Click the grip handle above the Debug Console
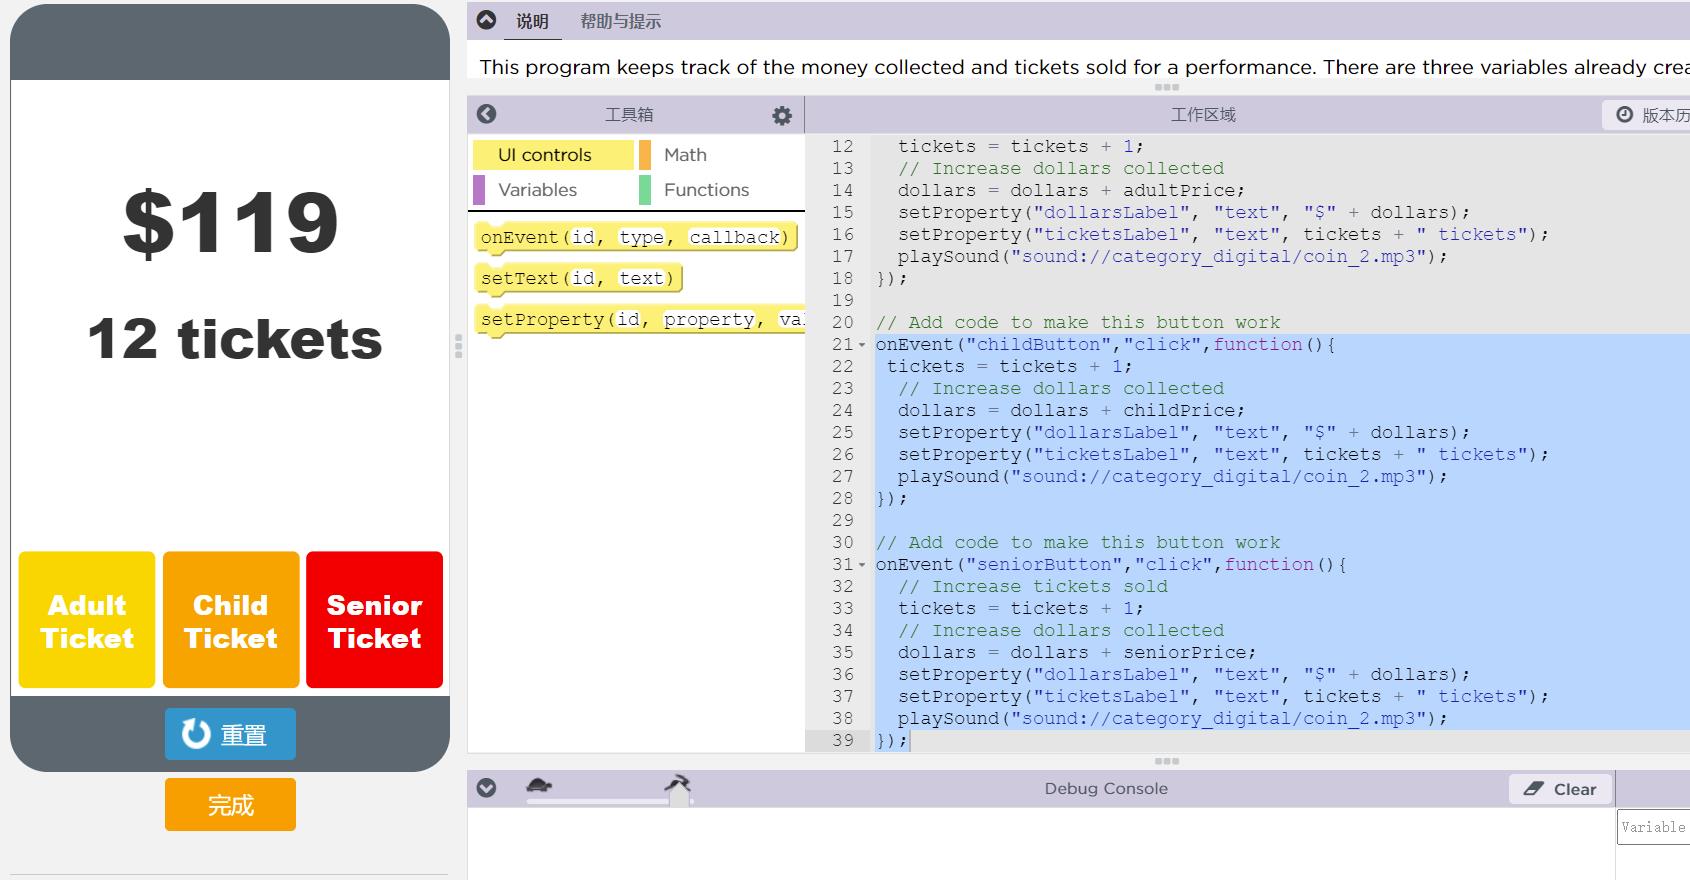Screen dimensions: 1690x880 point(1167,761)
